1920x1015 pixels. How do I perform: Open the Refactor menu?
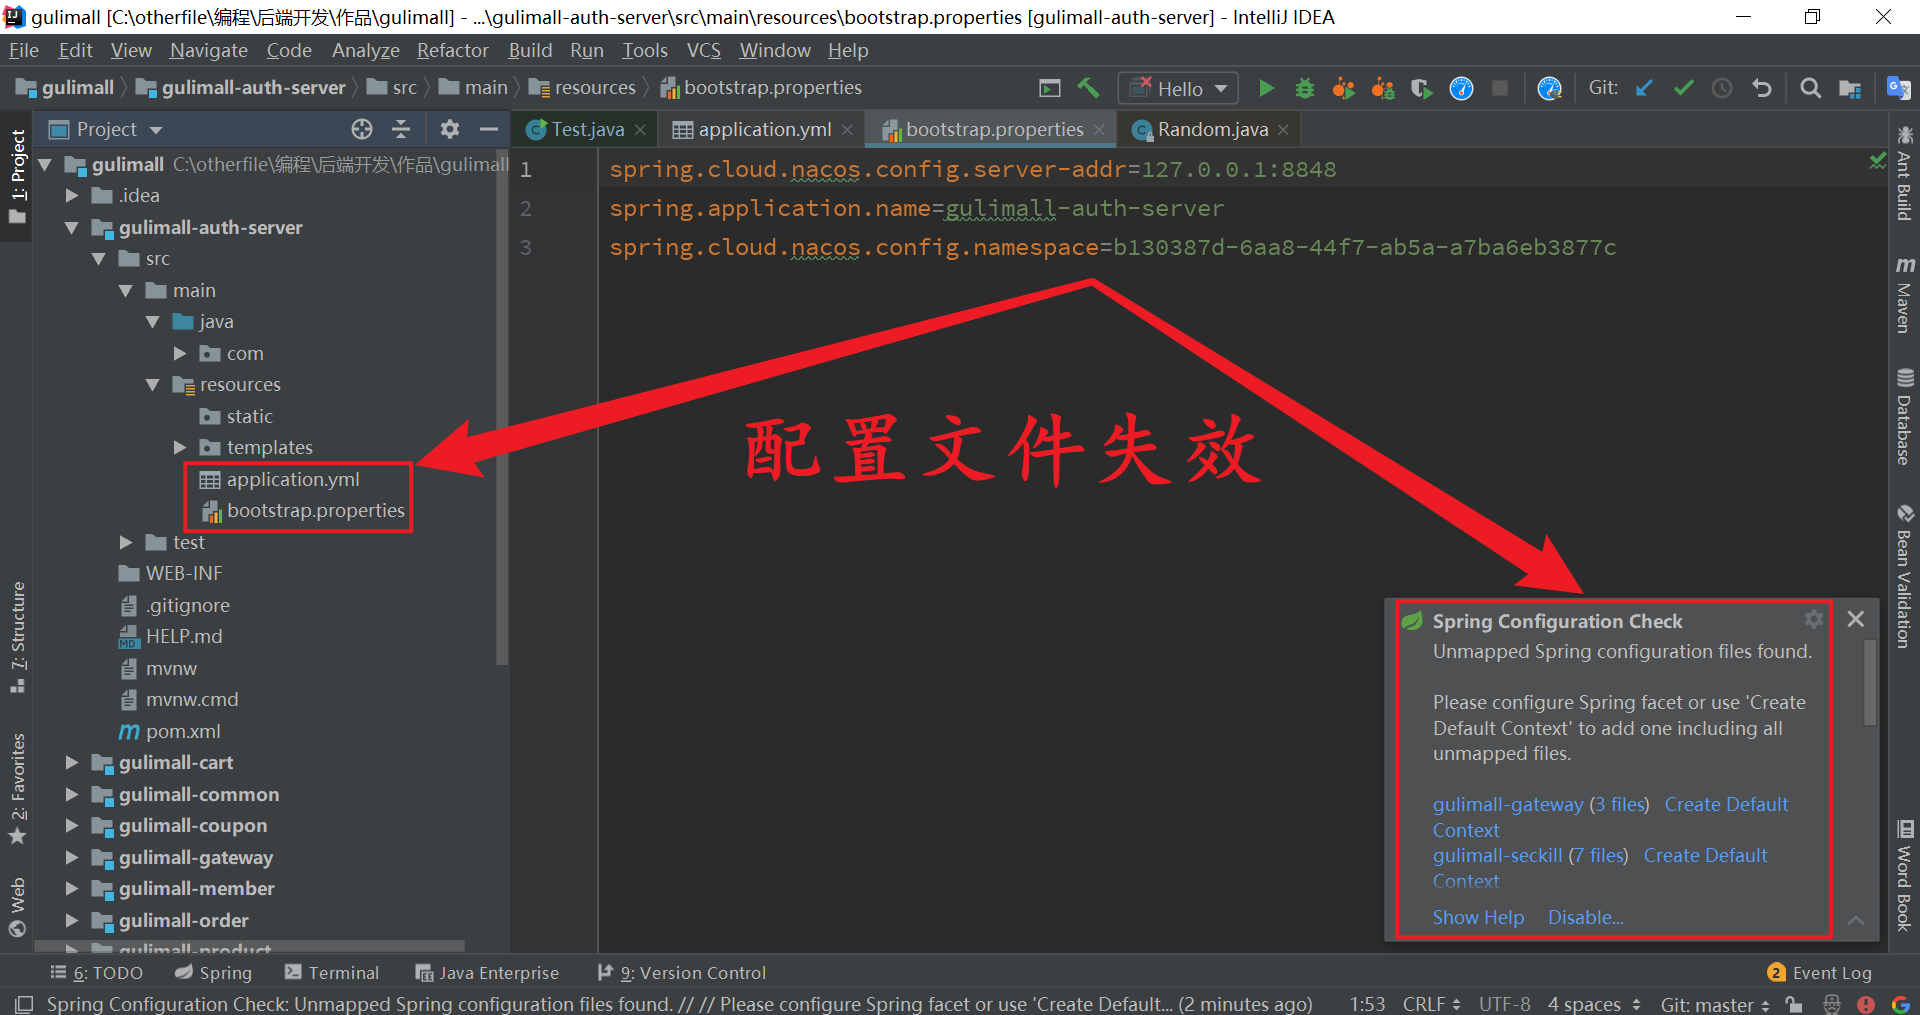[x=453, y=50]
